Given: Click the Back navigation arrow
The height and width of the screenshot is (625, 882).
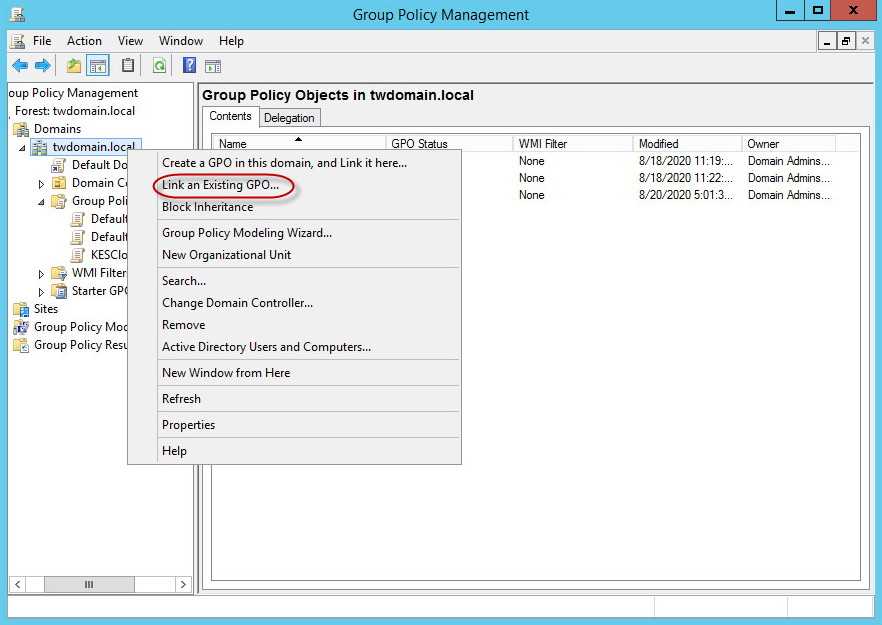Looking at the screenshot, I should [x=20, y=65].
